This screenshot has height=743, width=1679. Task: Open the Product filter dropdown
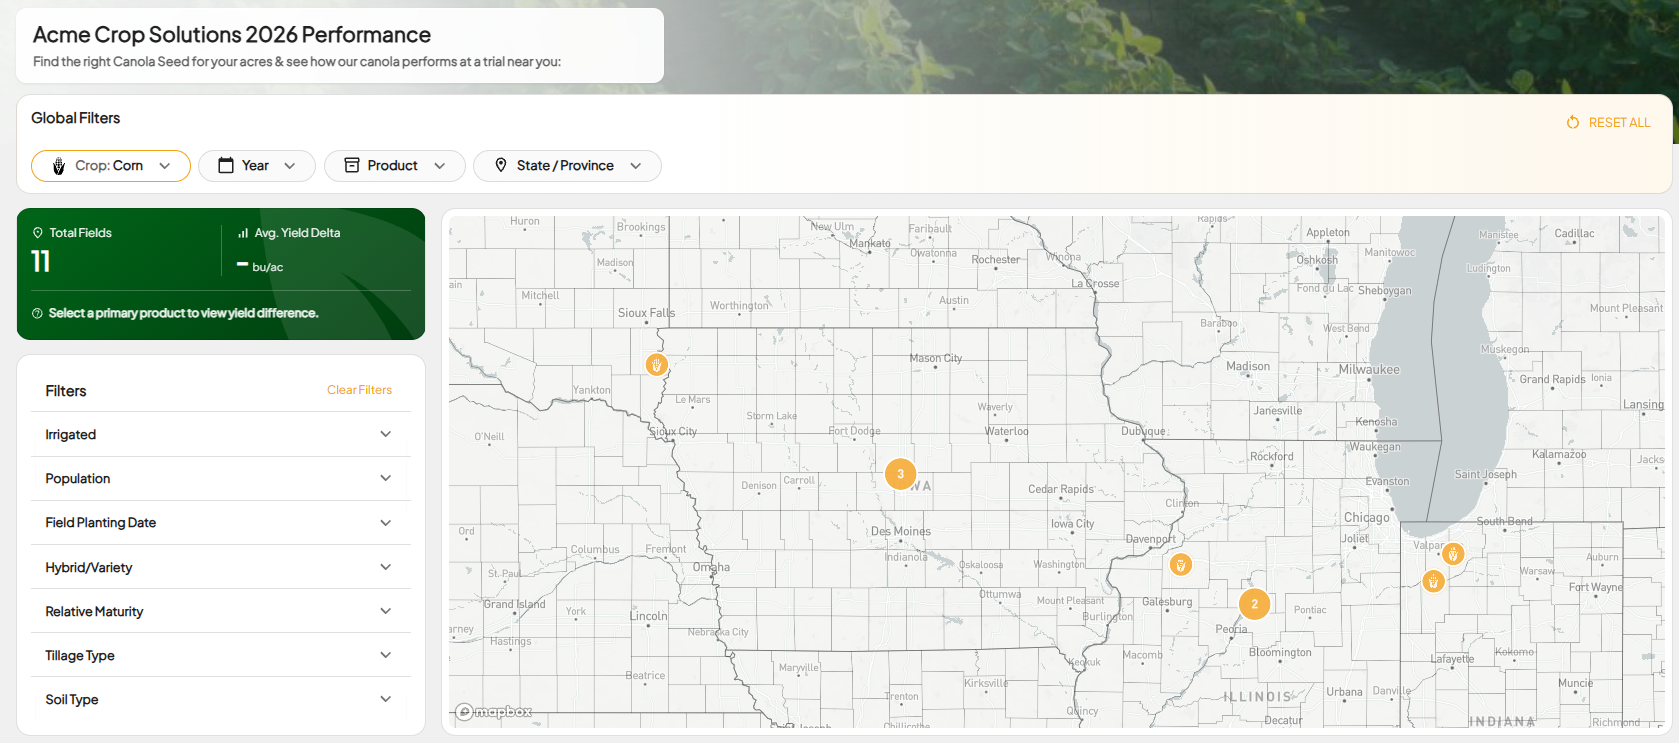click(x=395, y=166)
